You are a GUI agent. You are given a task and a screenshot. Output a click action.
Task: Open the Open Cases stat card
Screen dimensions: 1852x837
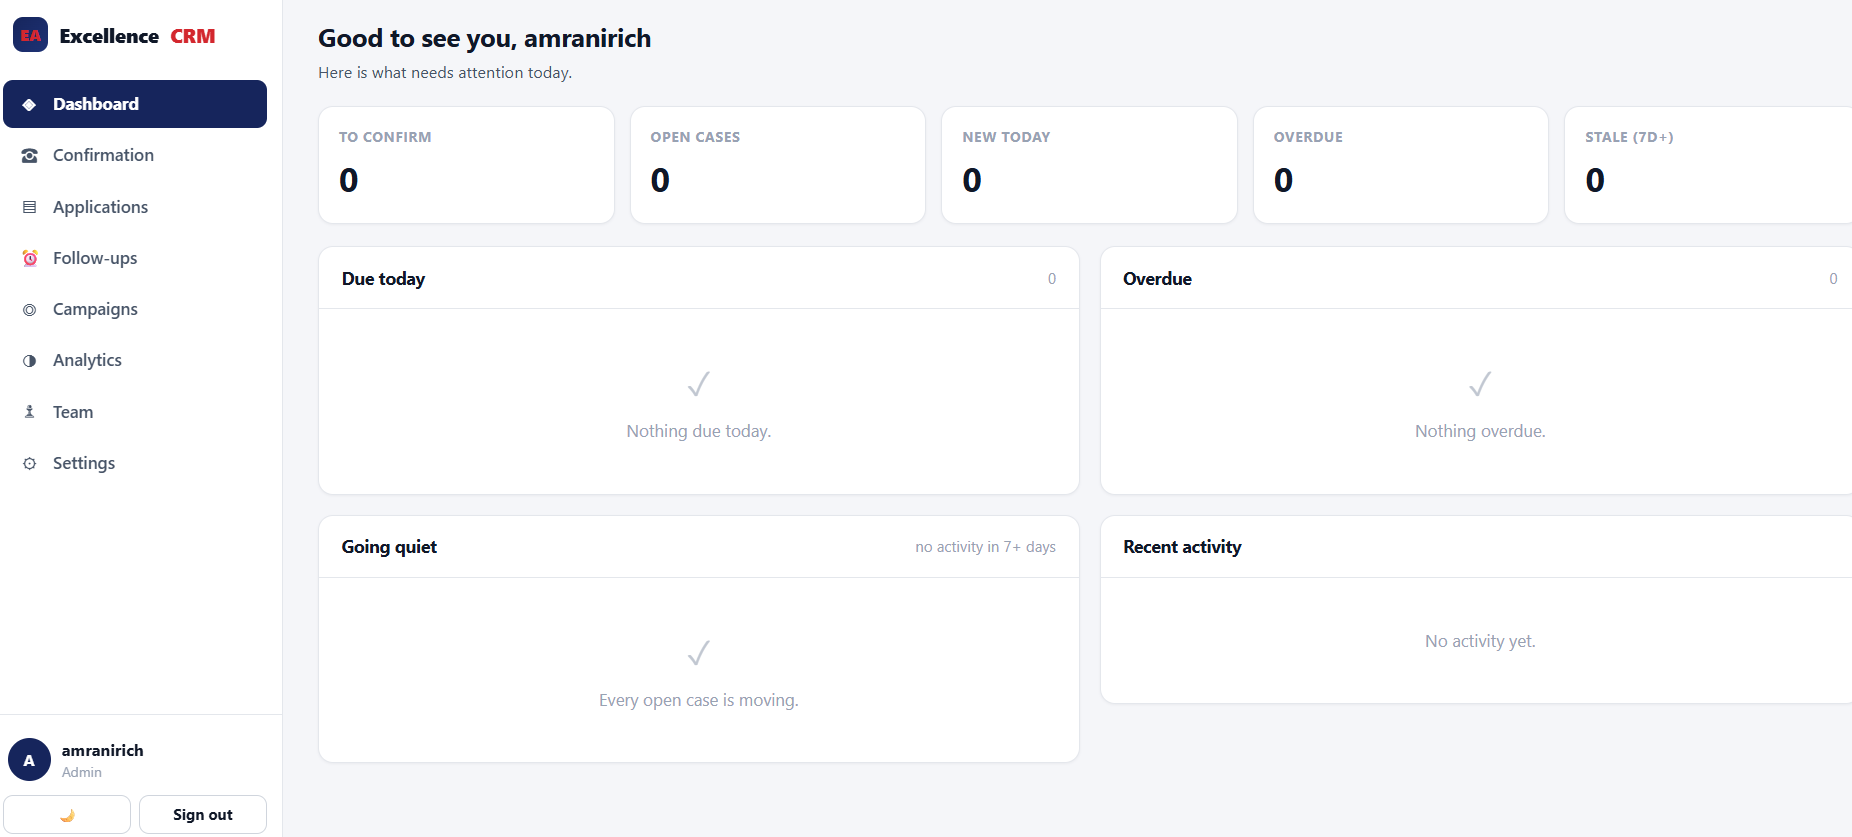[778, 165]
